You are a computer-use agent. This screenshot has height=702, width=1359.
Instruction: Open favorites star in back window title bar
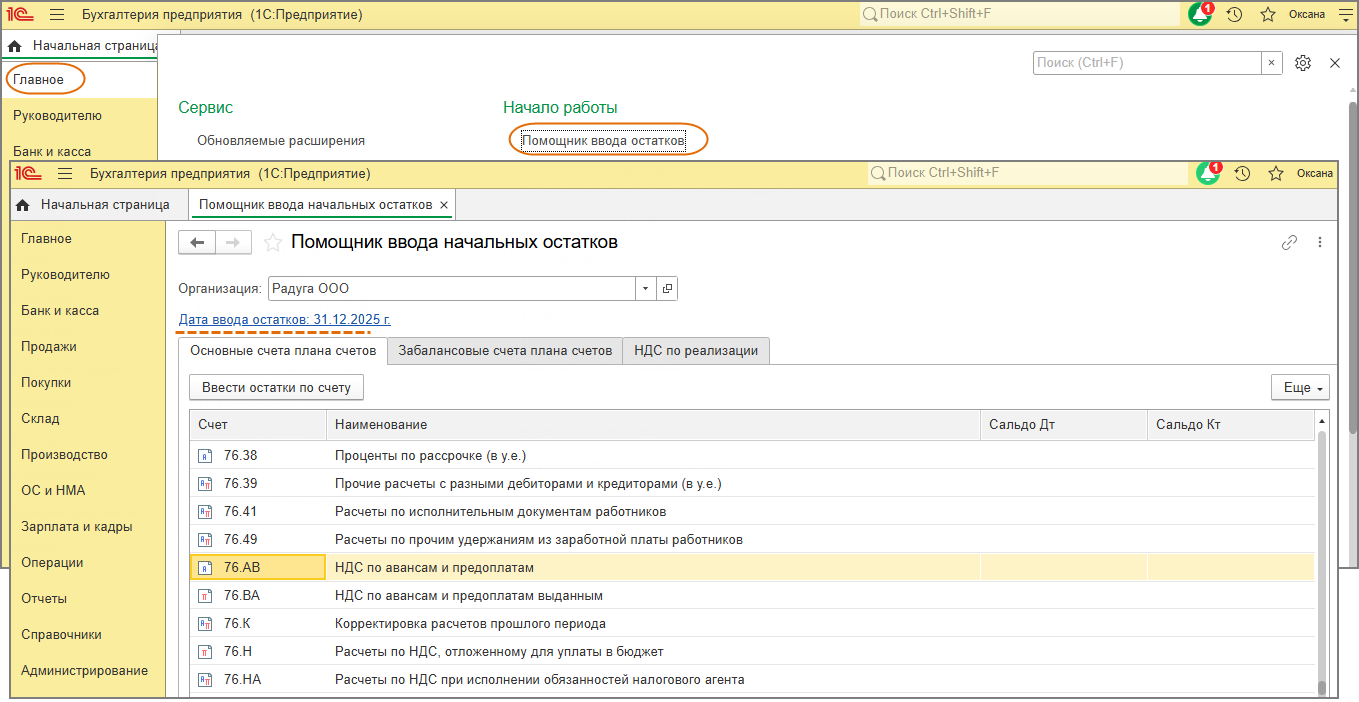pos(1268,14)
